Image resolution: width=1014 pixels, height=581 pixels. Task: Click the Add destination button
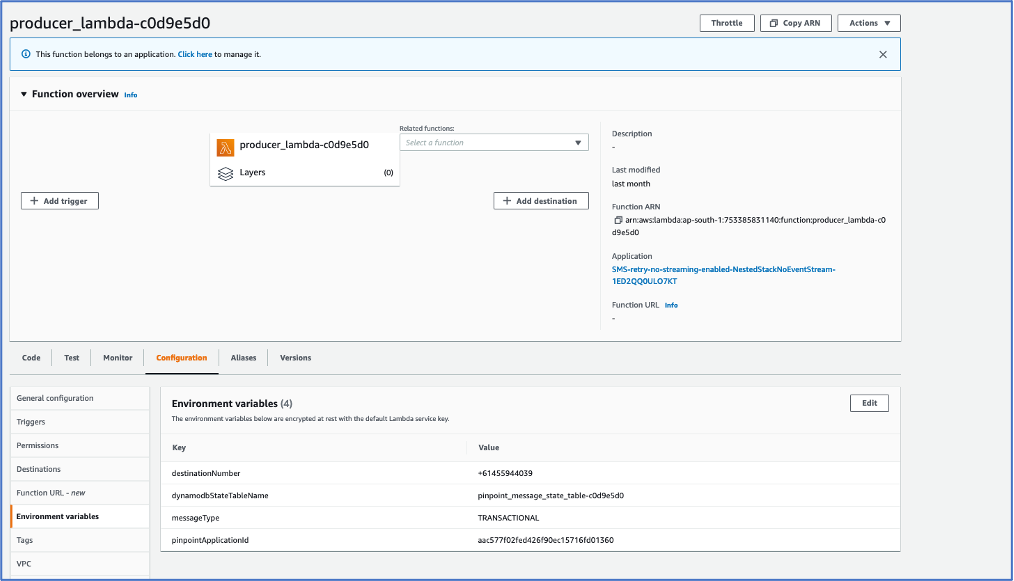(541, 201)
